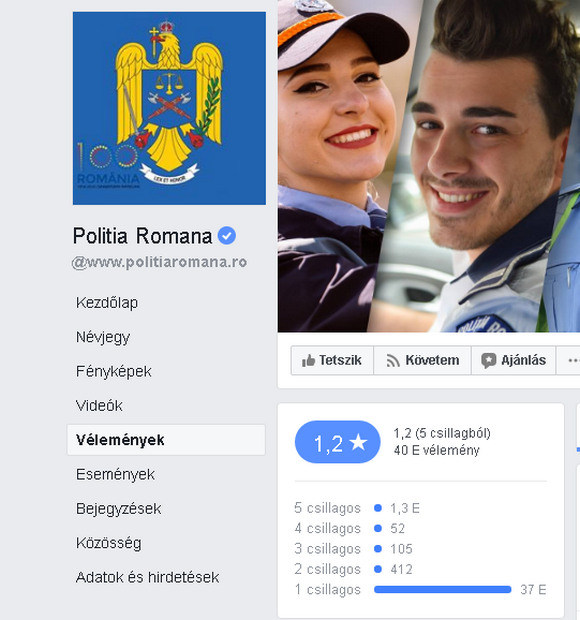Viewport: 580px width, 620px height.
Task: Select the highlighted Vélemények tab
Action: [x=166, y=440]
